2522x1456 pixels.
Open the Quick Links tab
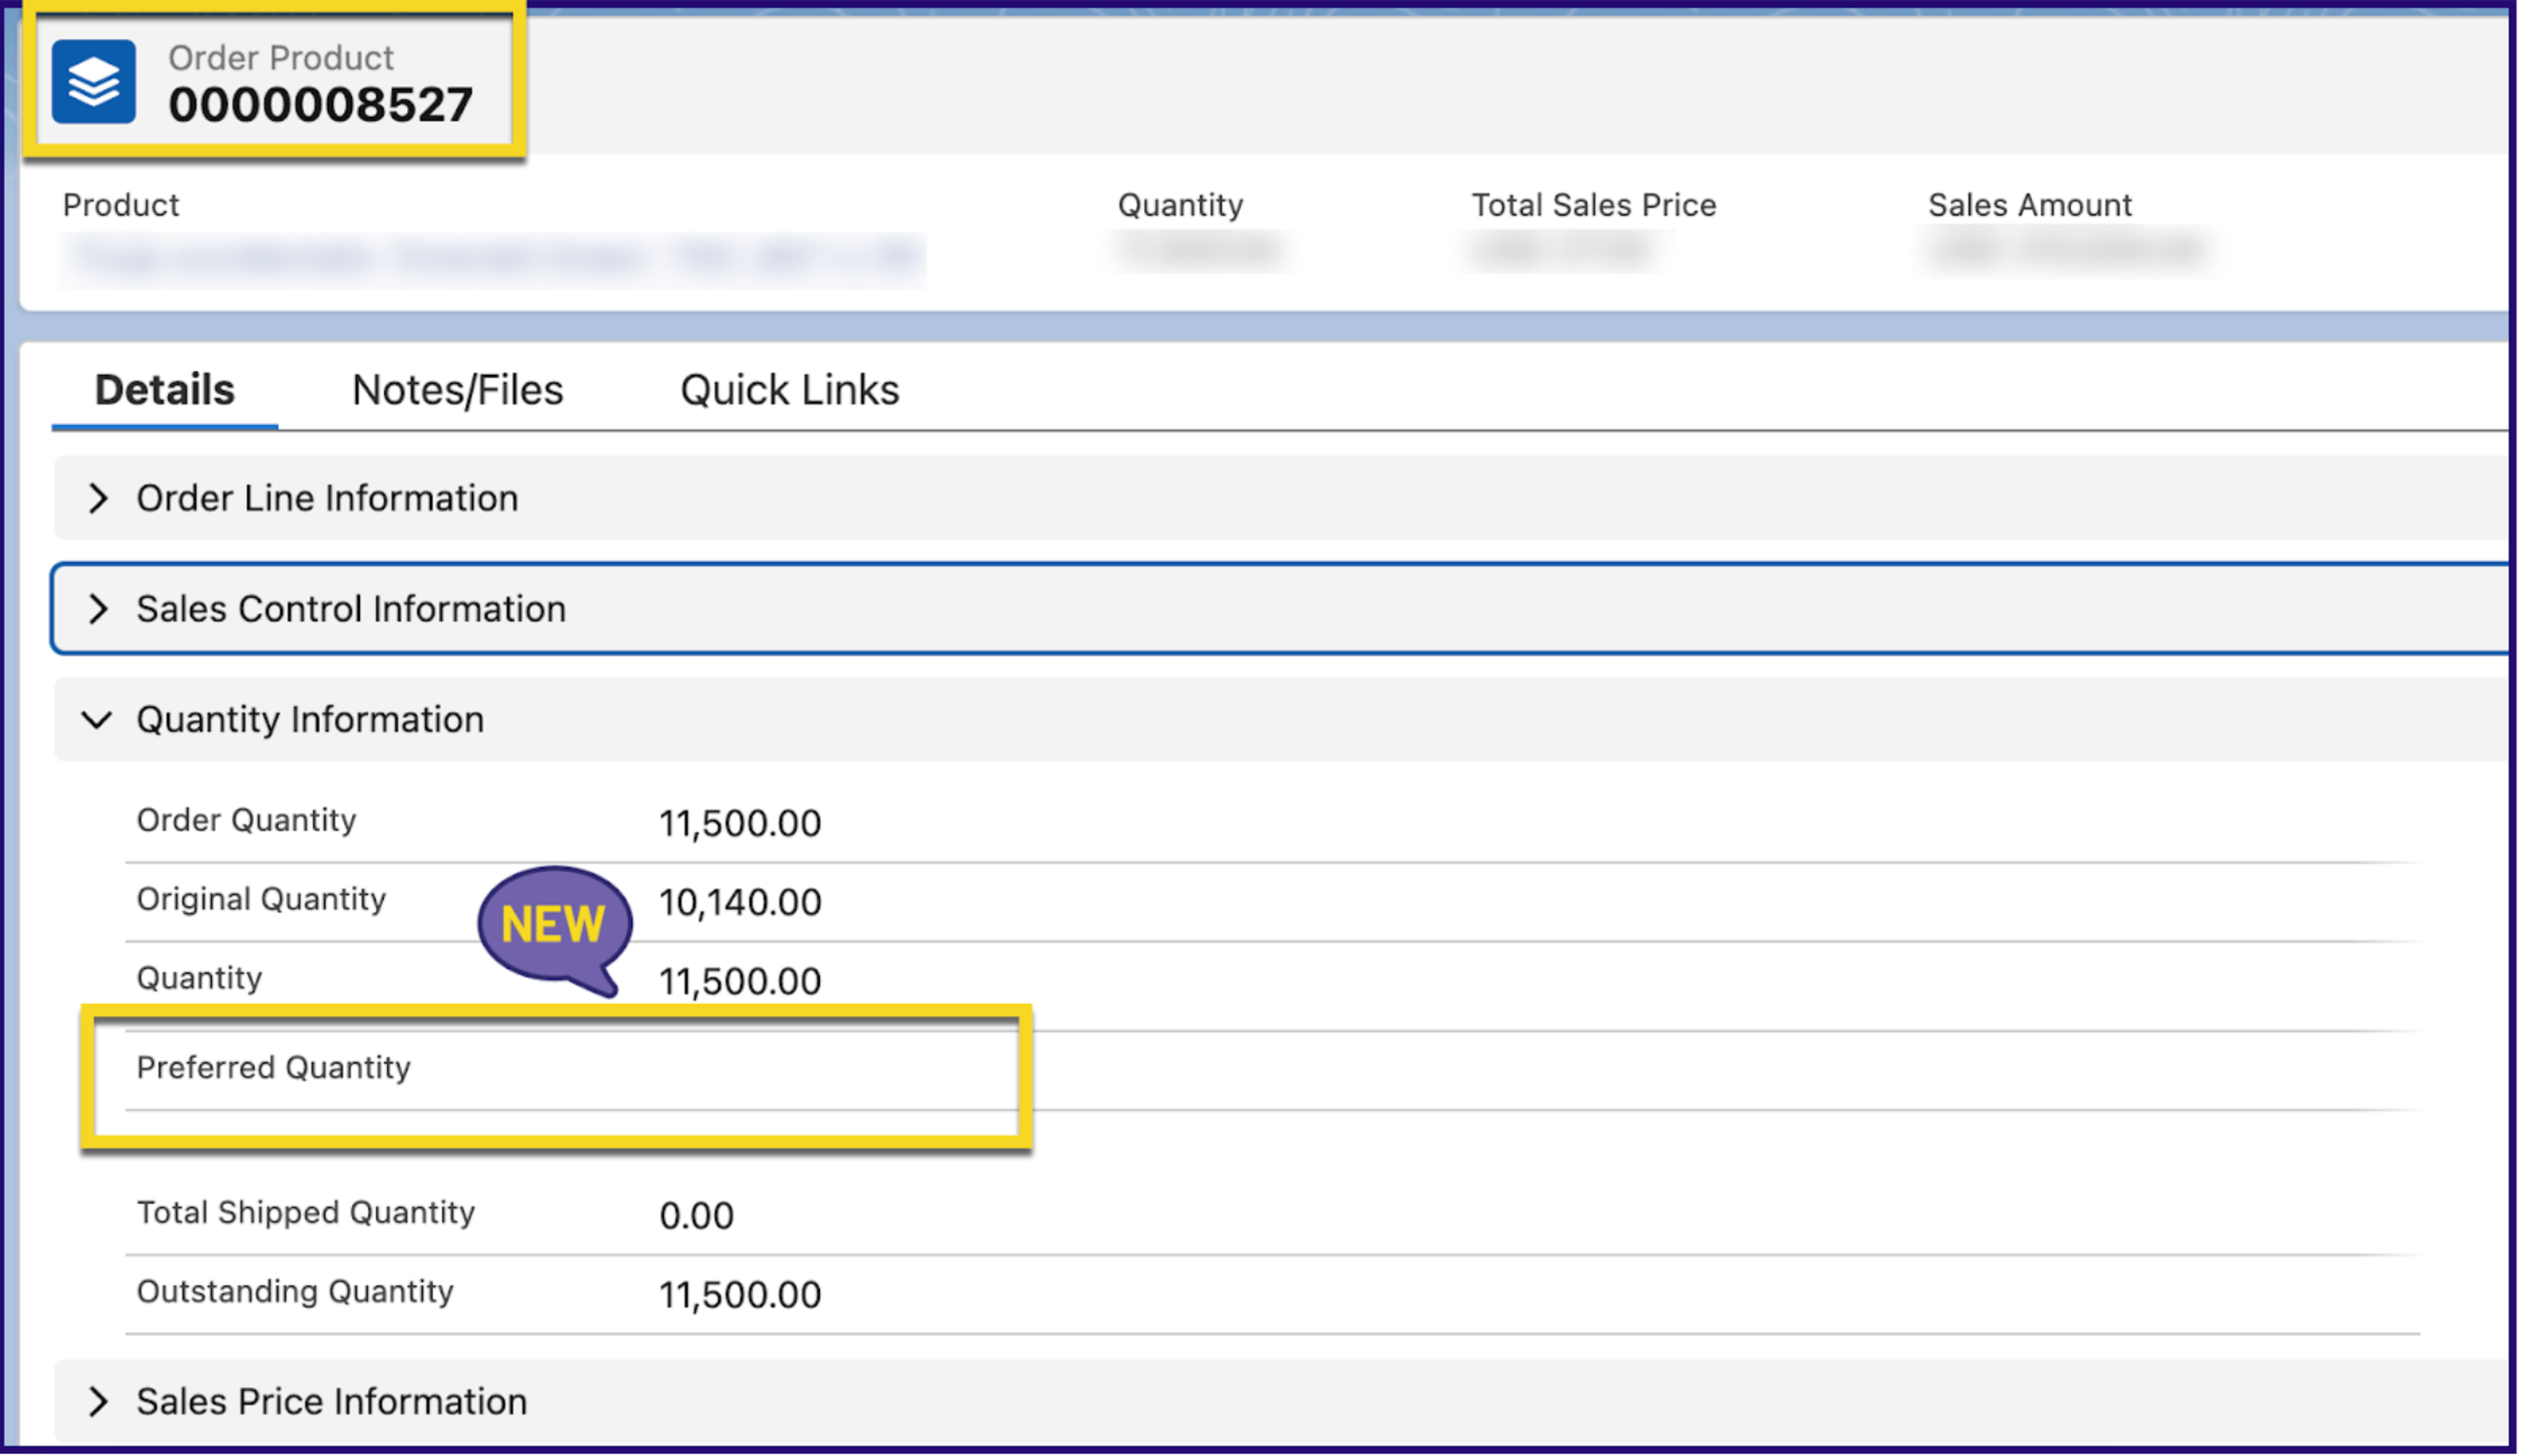[x=789, y=390]
